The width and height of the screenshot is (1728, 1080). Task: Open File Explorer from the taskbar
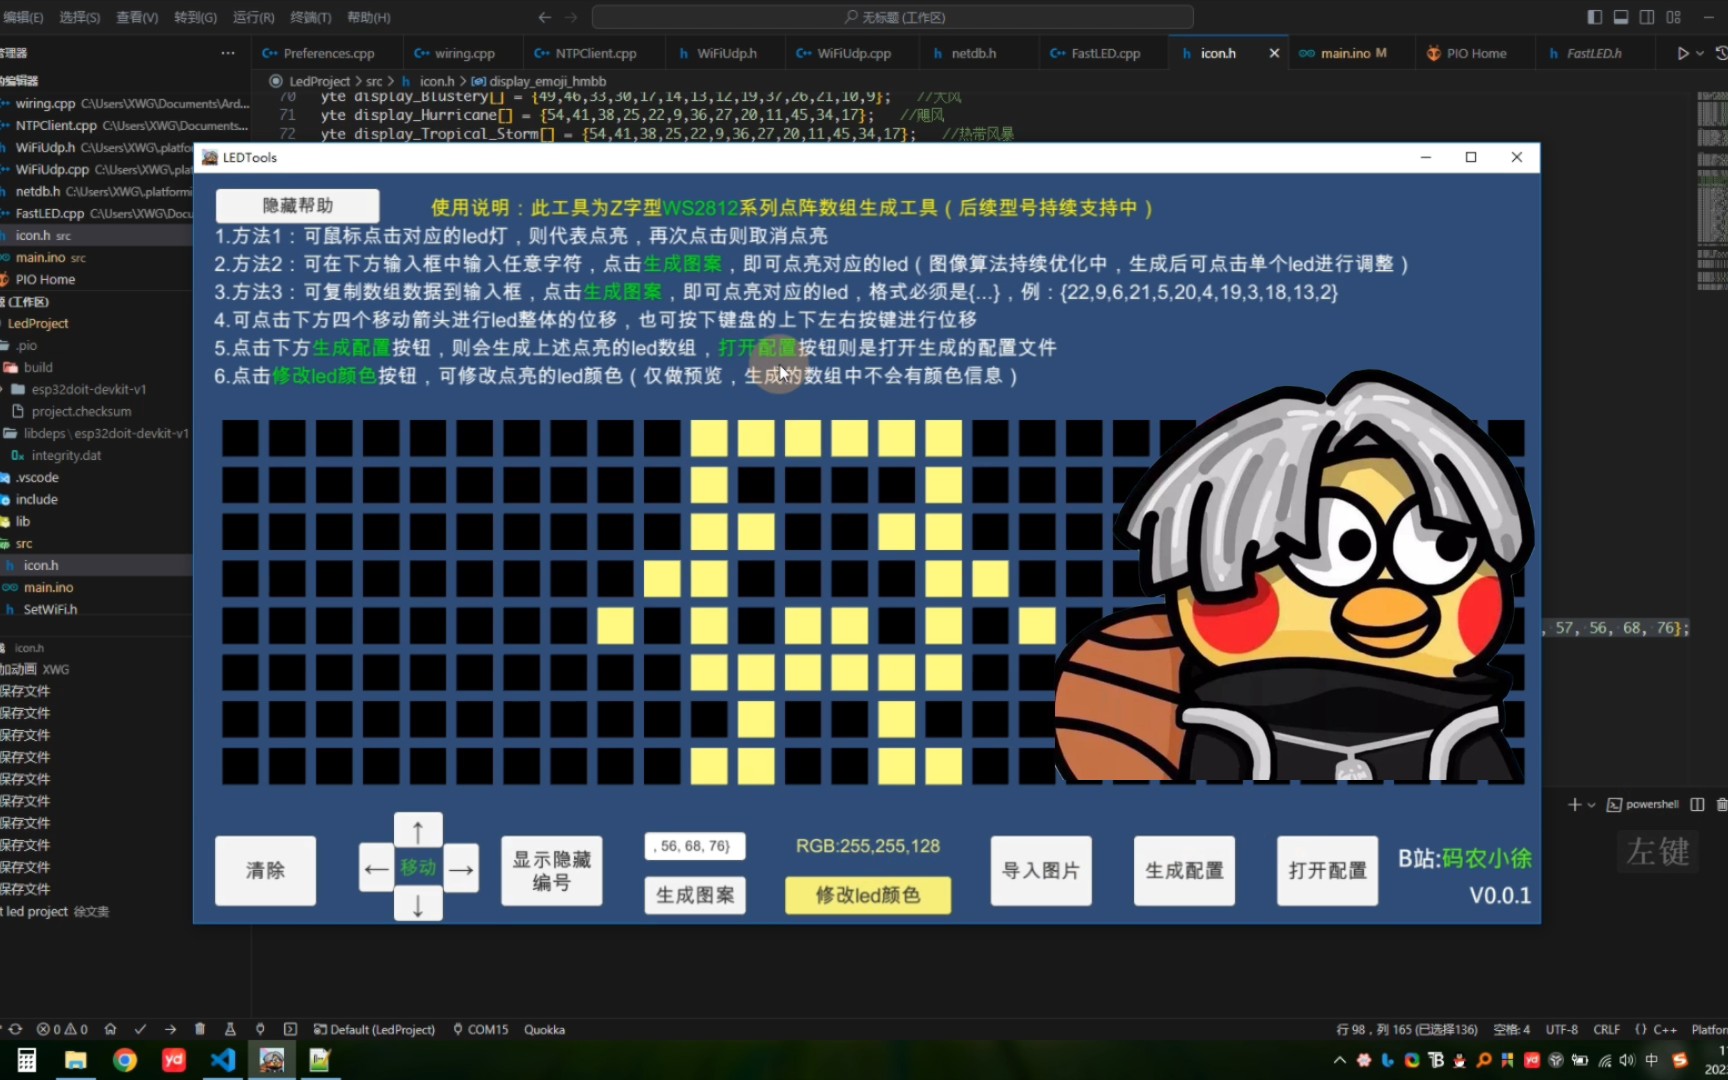(76, 1060)
